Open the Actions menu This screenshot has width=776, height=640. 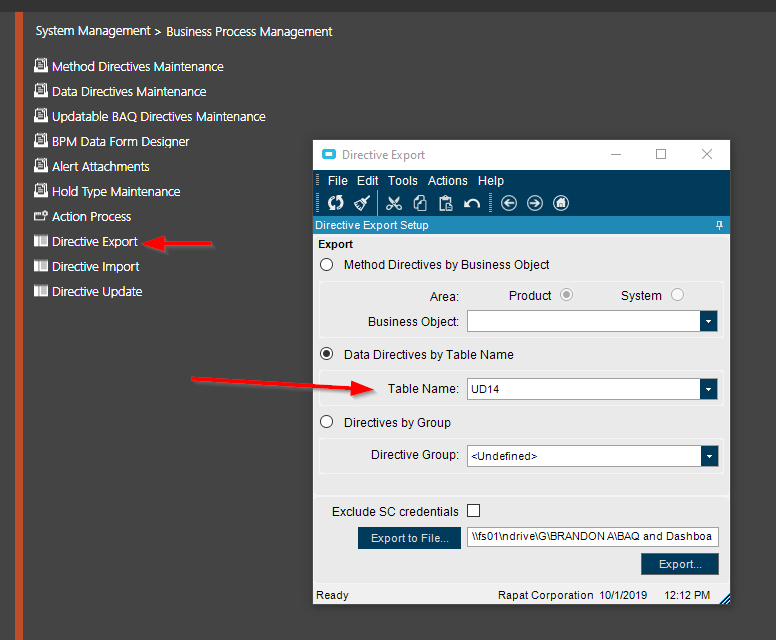pyautogui.click(x=447, y=181)
